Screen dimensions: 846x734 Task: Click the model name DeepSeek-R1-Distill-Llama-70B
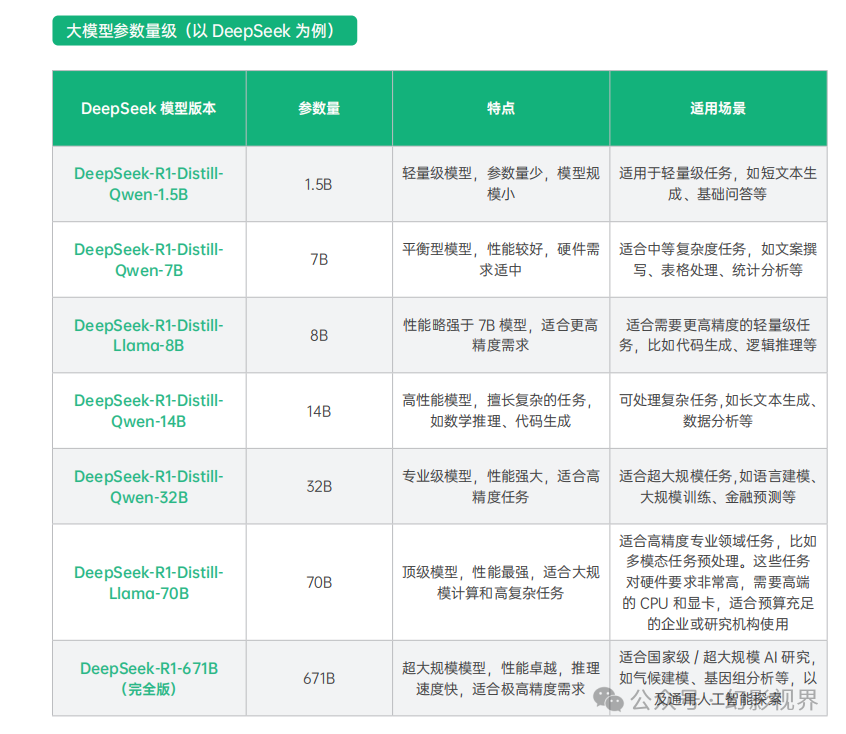click(149, 582)
